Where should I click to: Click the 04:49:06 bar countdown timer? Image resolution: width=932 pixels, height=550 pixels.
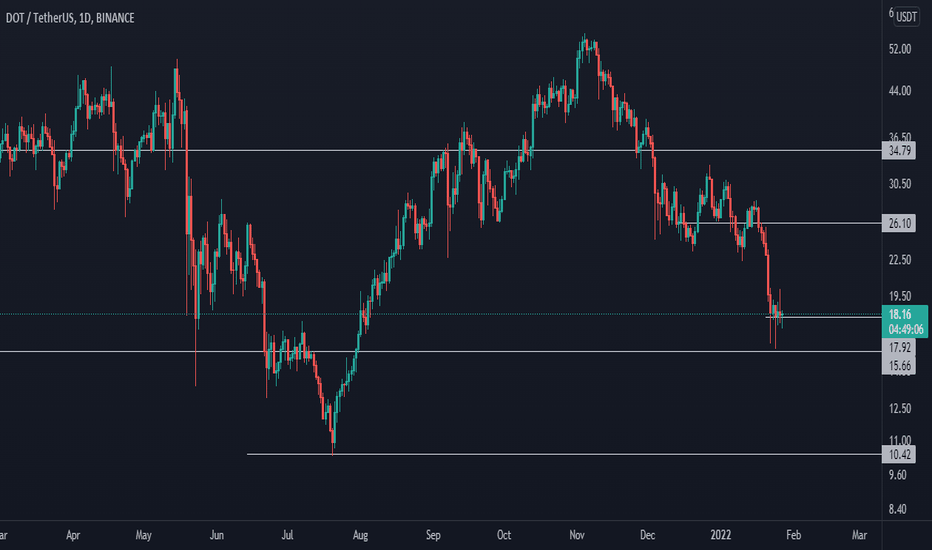pos(906,329)
